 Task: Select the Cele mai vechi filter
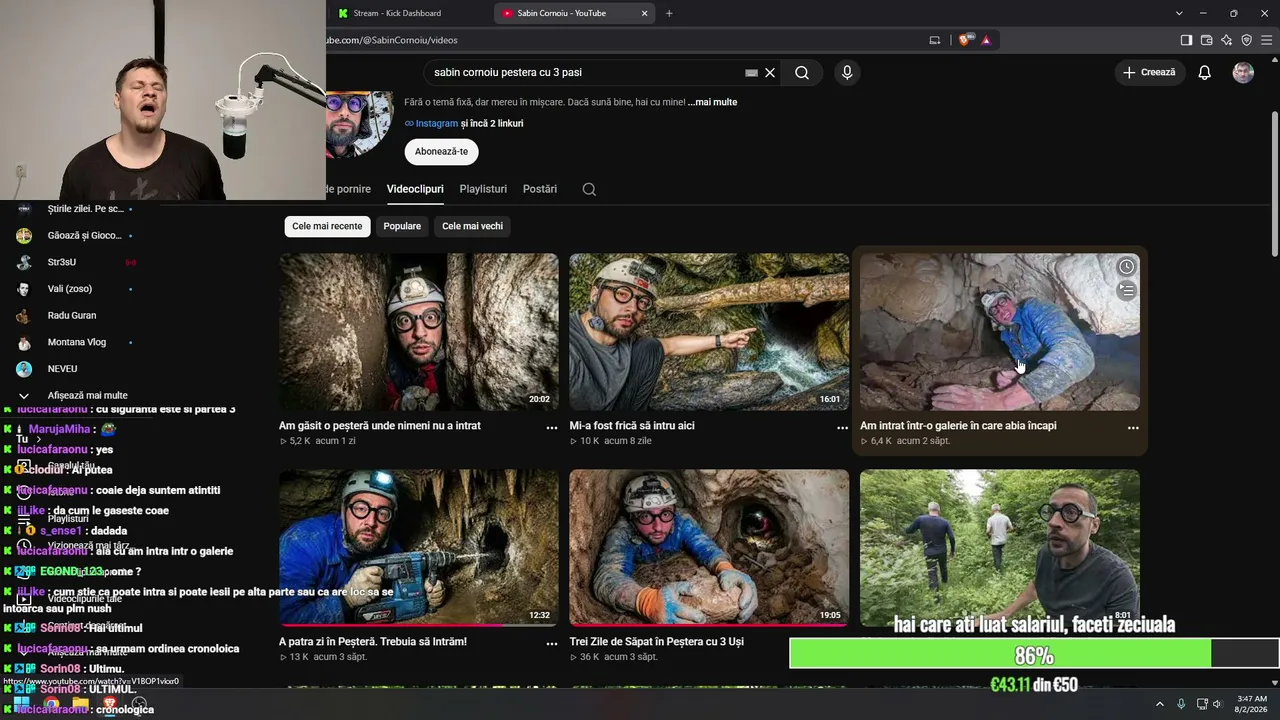pyautogui.click(x=472, y=226)
